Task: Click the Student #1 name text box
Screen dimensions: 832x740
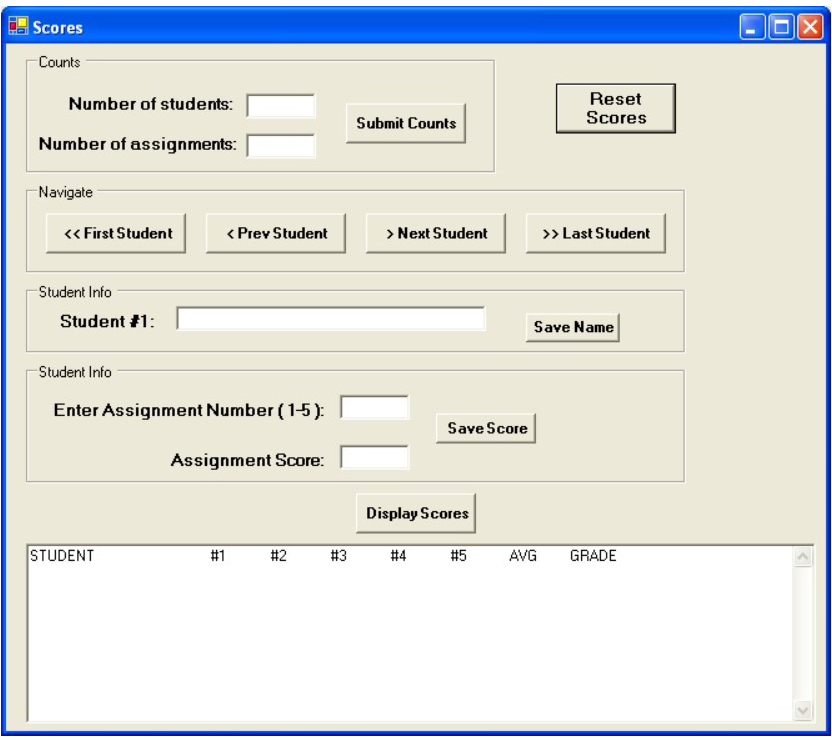Action: [x=330, y=322]
